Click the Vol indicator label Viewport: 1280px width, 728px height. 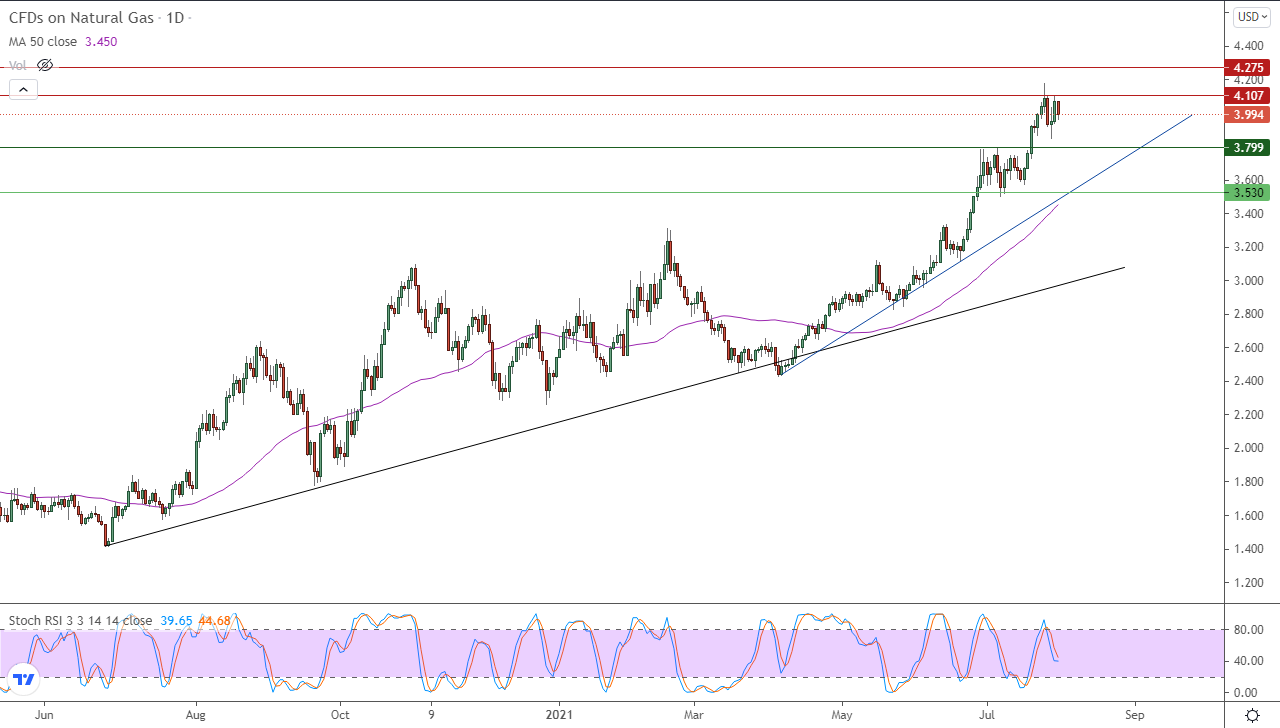pos(18,65)
